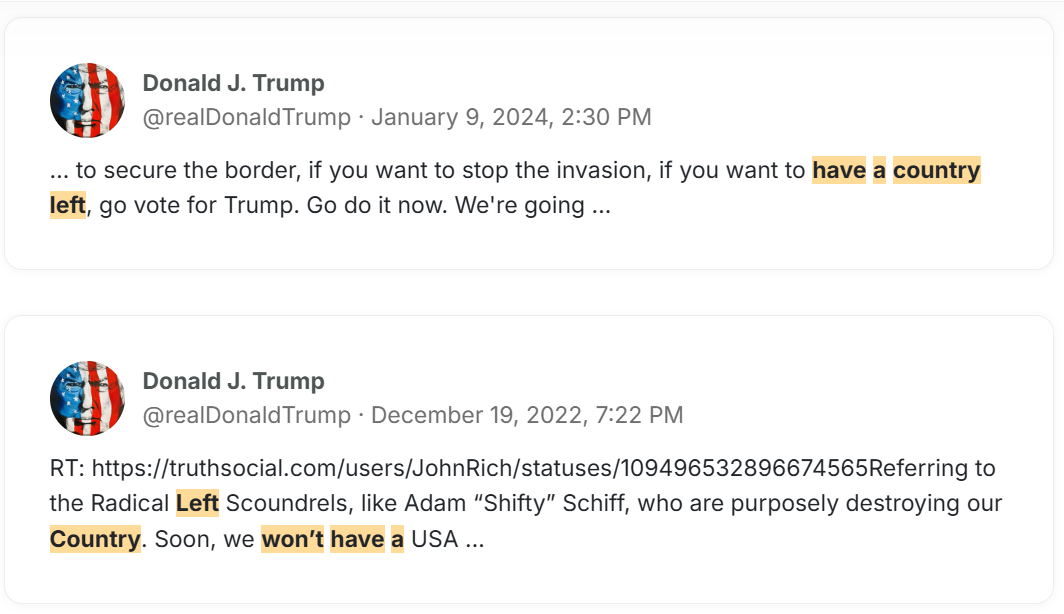Click highlighted word "country" in the first post

937,170
